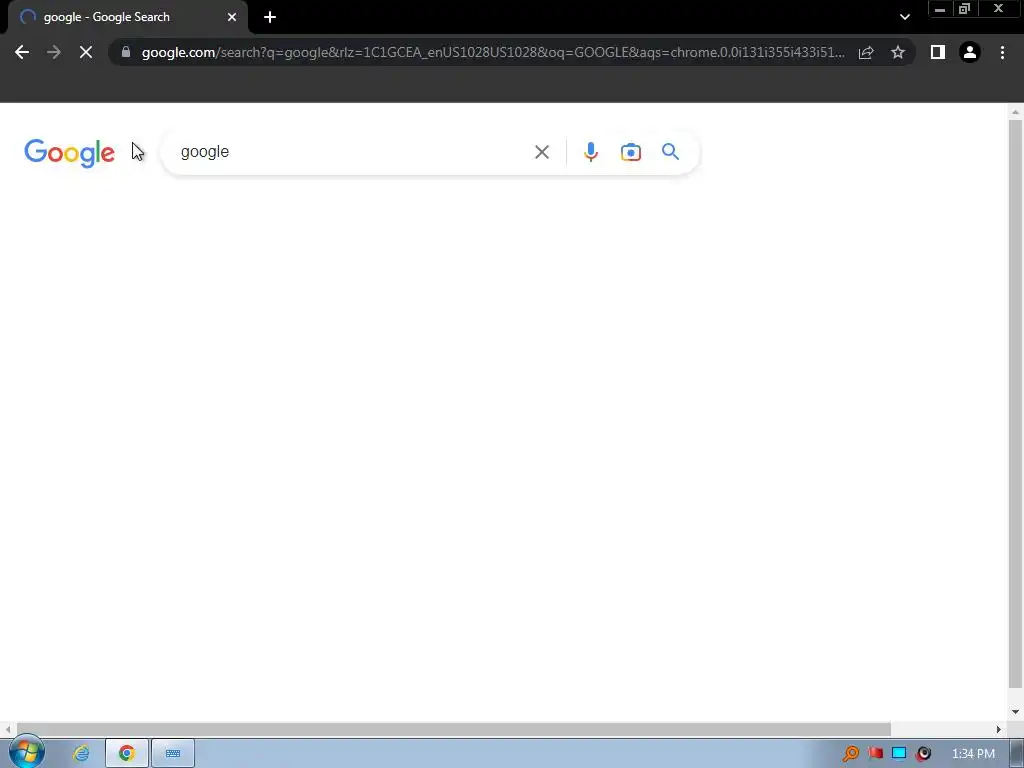The image size is (1024, 768).
Task: Open the Chrome side panel
Action: tap(938, 52)
